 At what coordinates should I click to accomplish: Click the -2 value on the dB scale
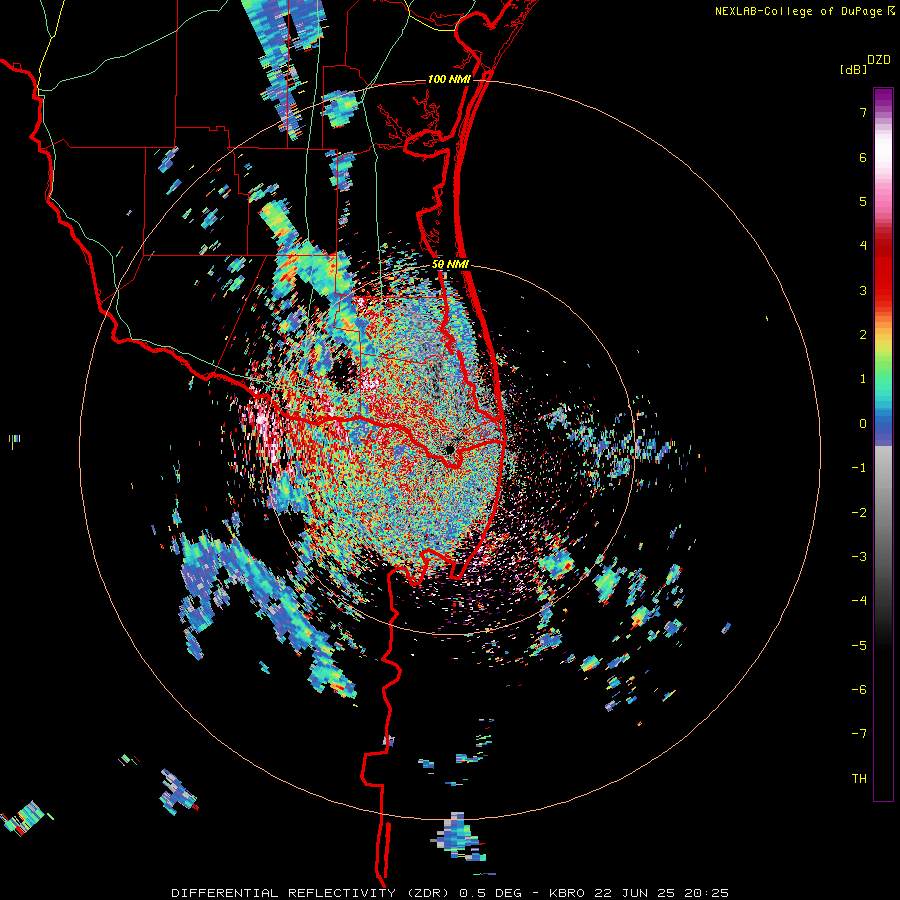point(859,512)
